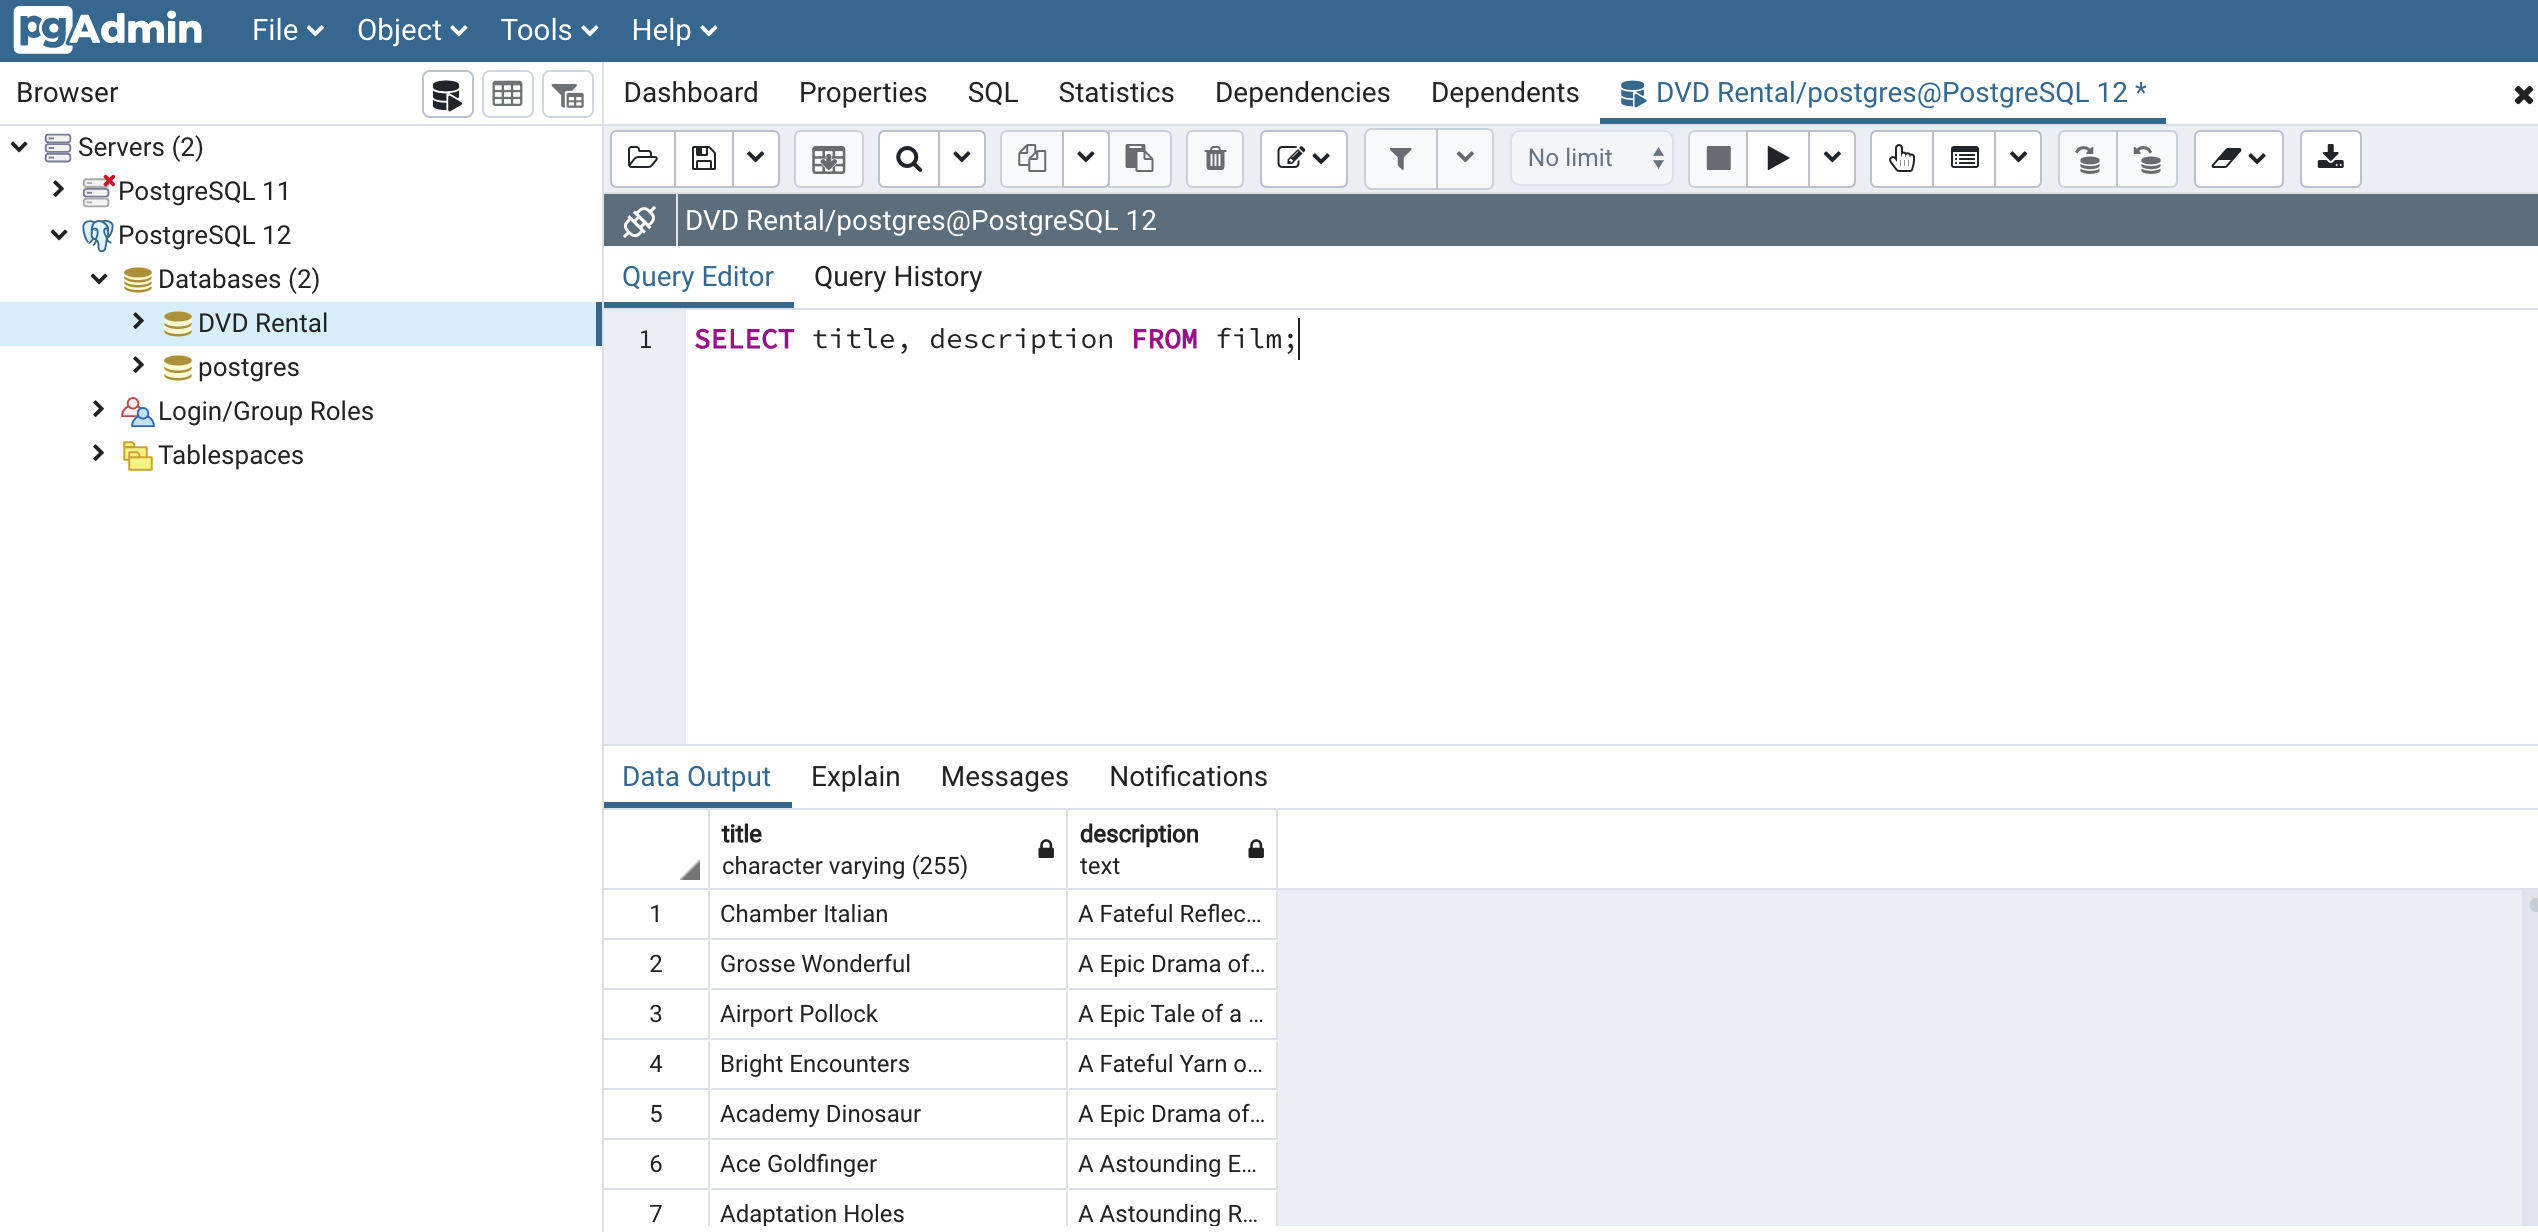This screenshot has width=2538, height=1232.
Task: Click the lock icon on description column
Action: click(x=1256, y=849)
